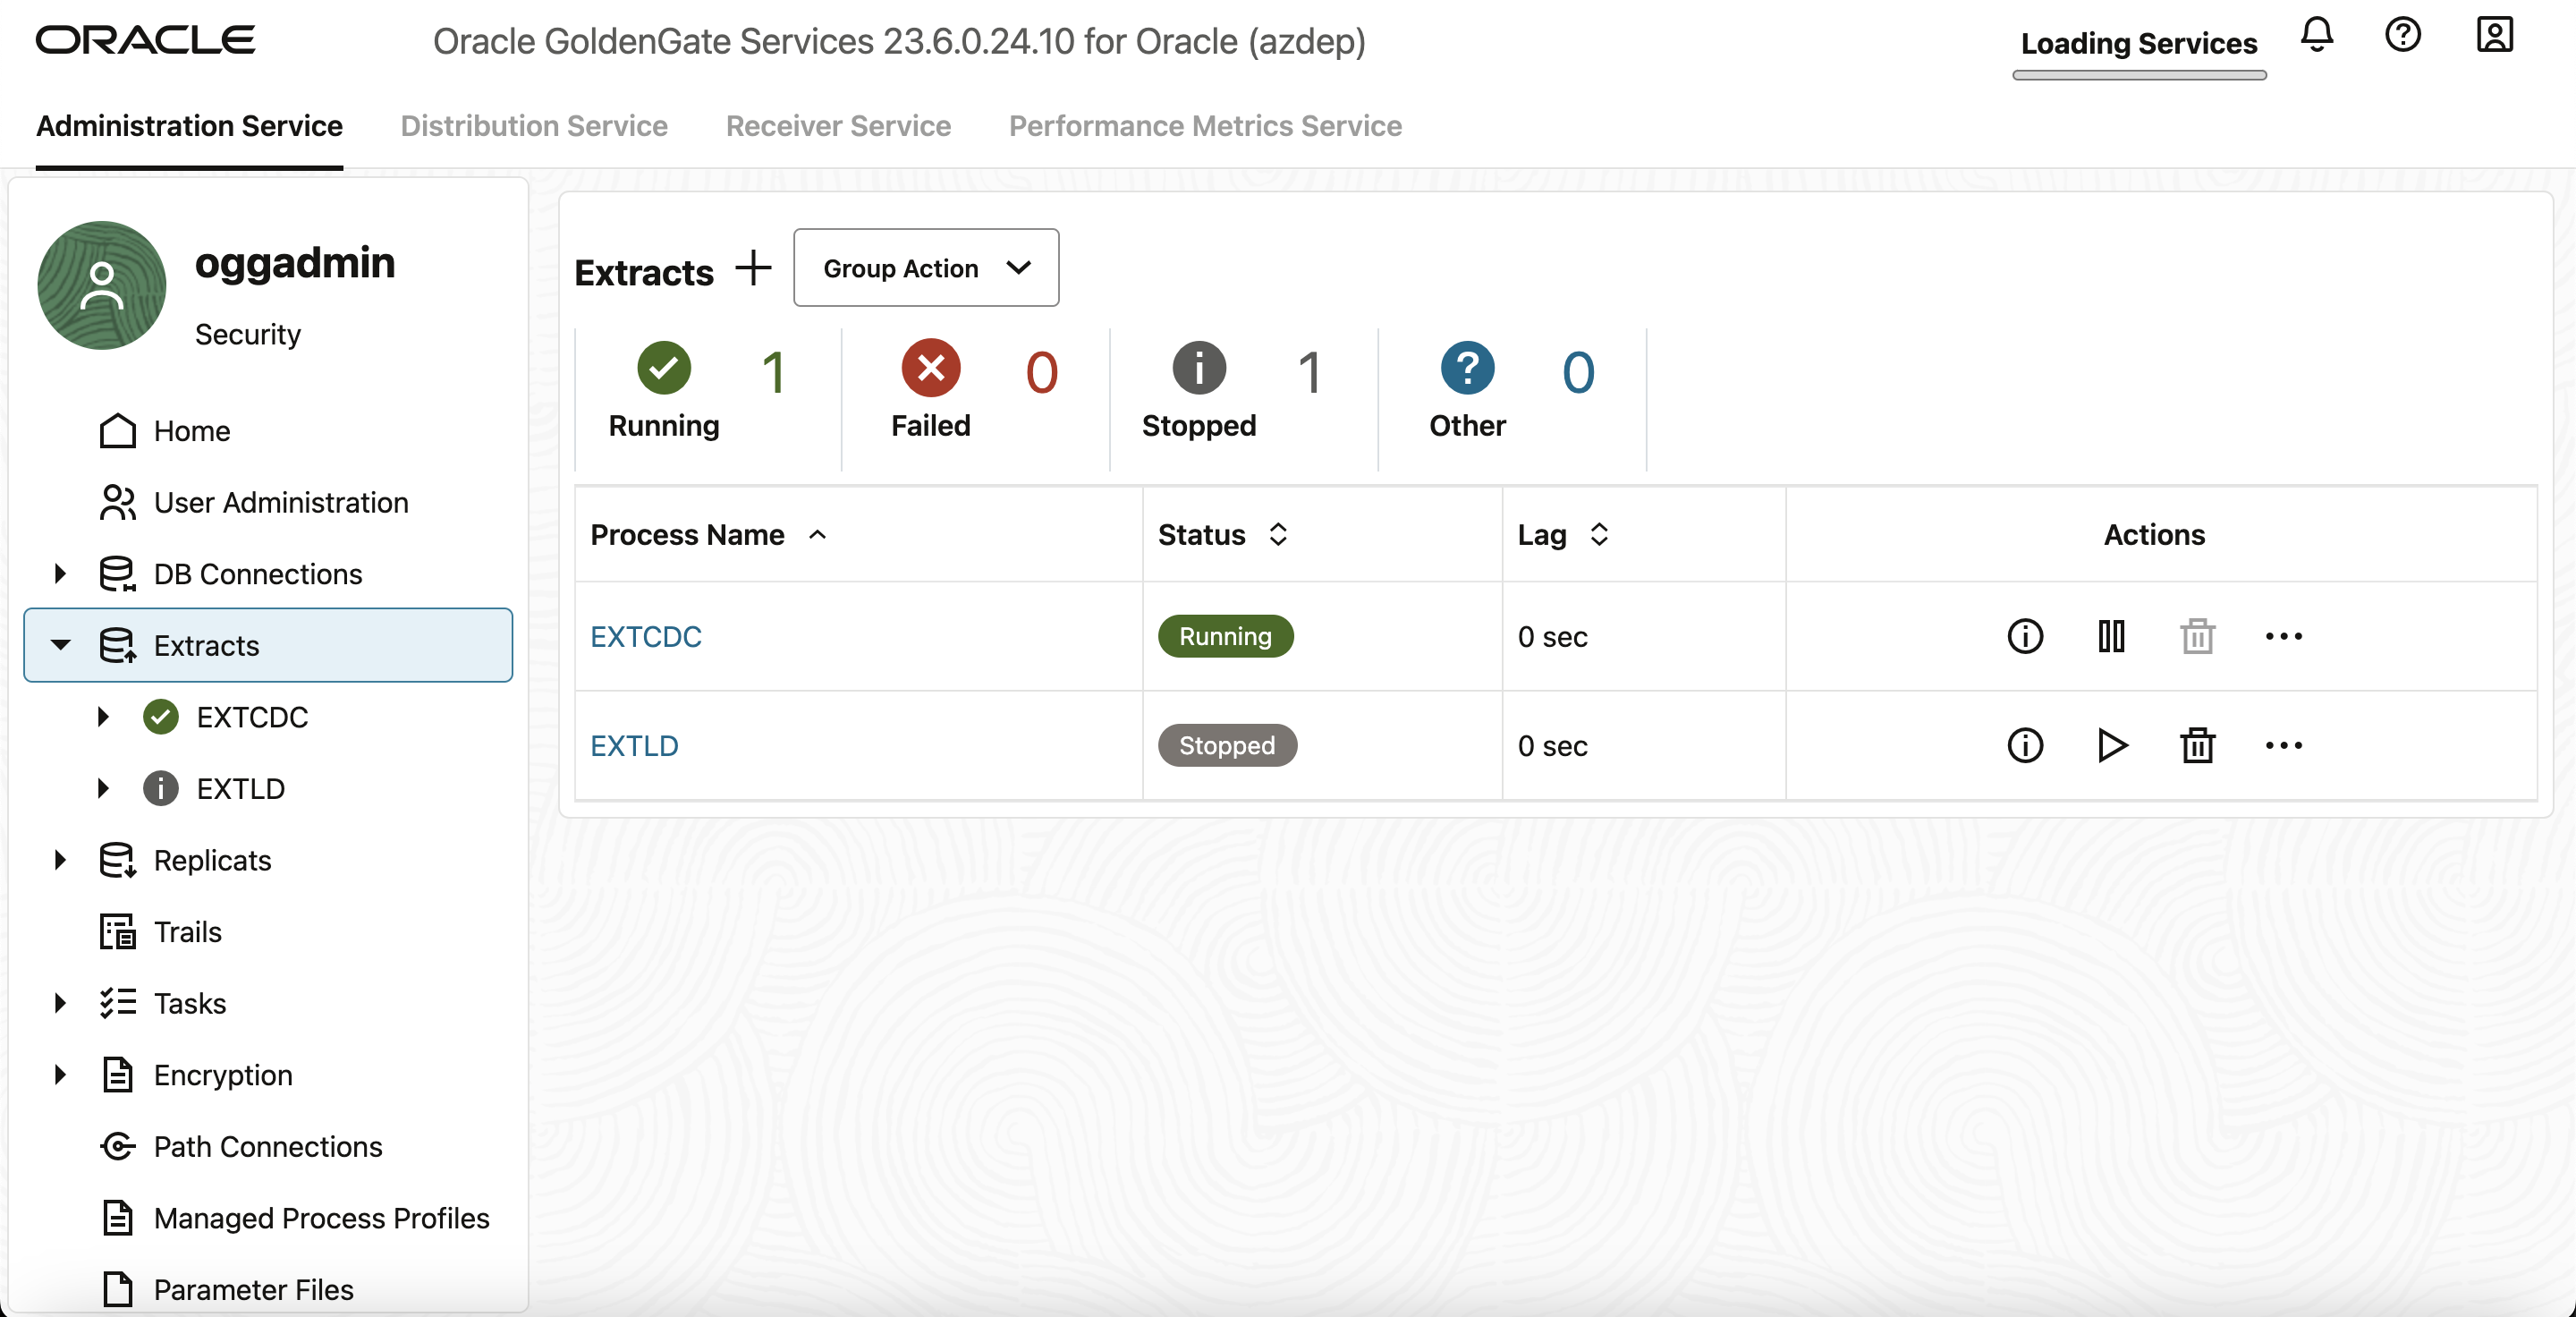
Task: Open the Group Action dropdown
Action: (925, 268)
